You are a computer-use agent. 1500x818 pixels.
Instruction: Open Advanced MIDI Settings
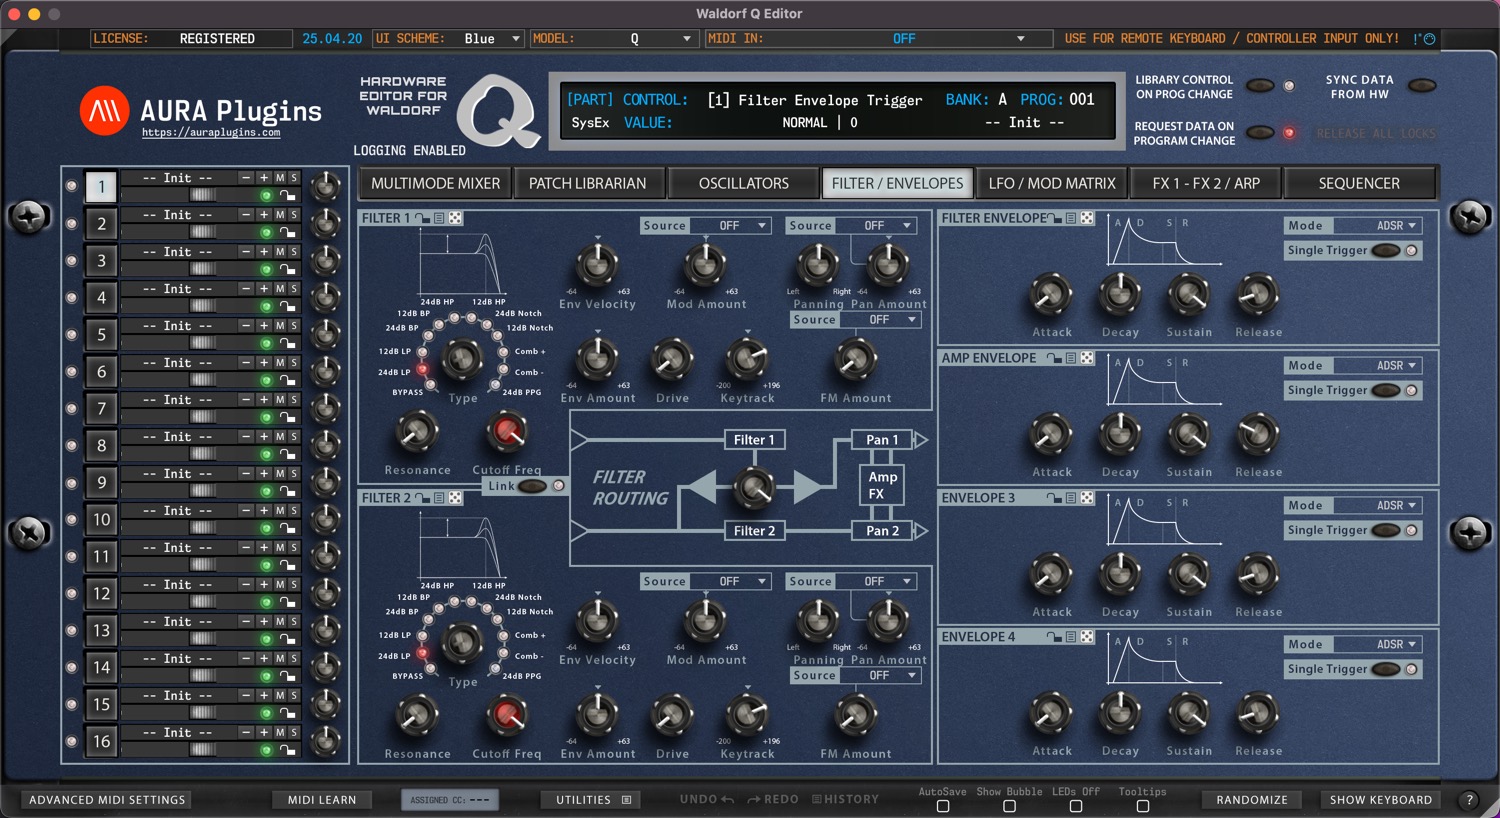107,800
